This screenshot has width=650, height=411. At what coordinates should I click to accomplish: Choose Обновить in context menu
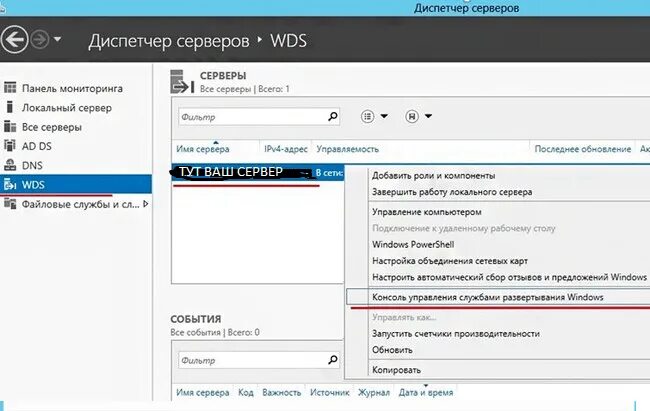(392, 350)
